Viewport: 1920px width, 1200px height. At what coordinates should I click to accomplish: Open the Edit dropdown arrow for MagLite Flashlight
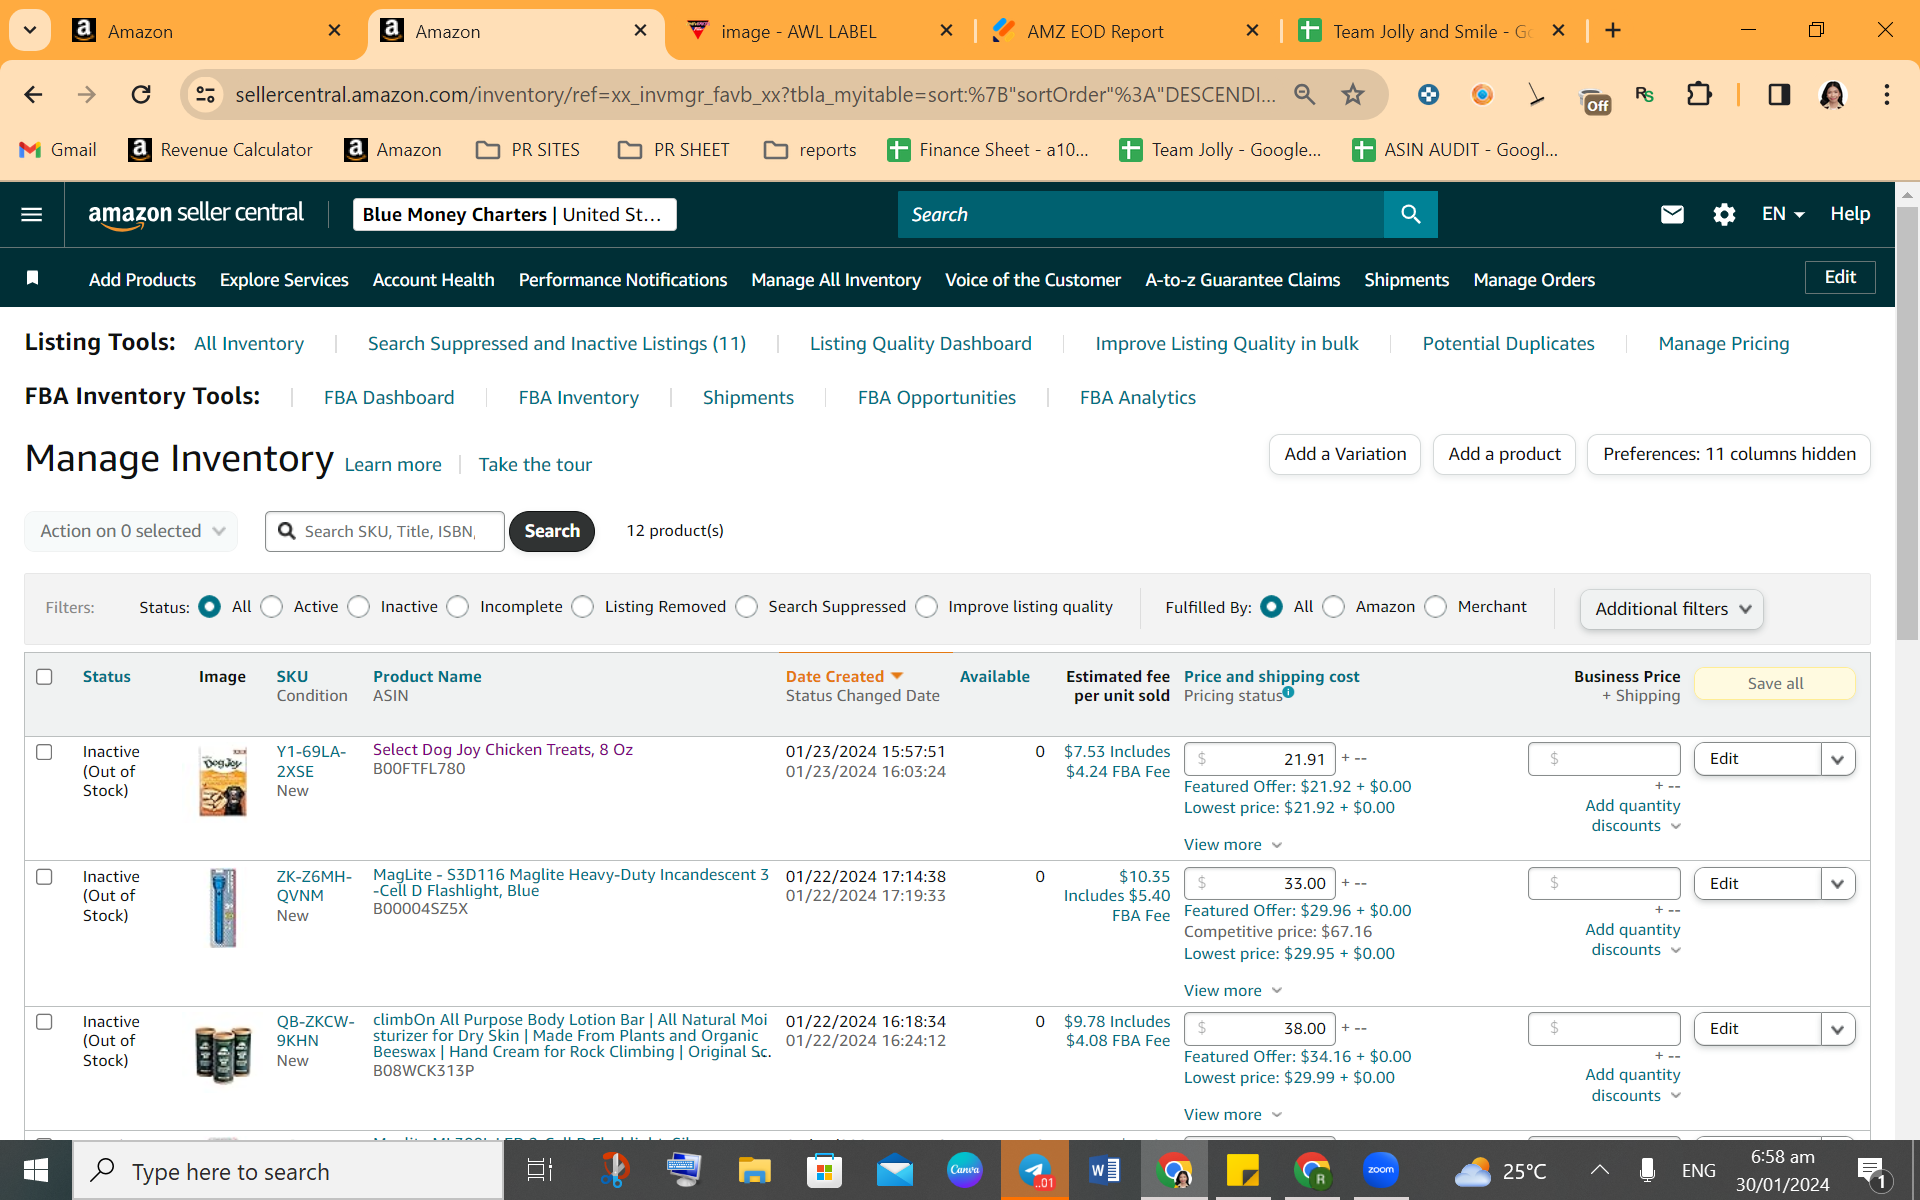(x=1838, y=884)
